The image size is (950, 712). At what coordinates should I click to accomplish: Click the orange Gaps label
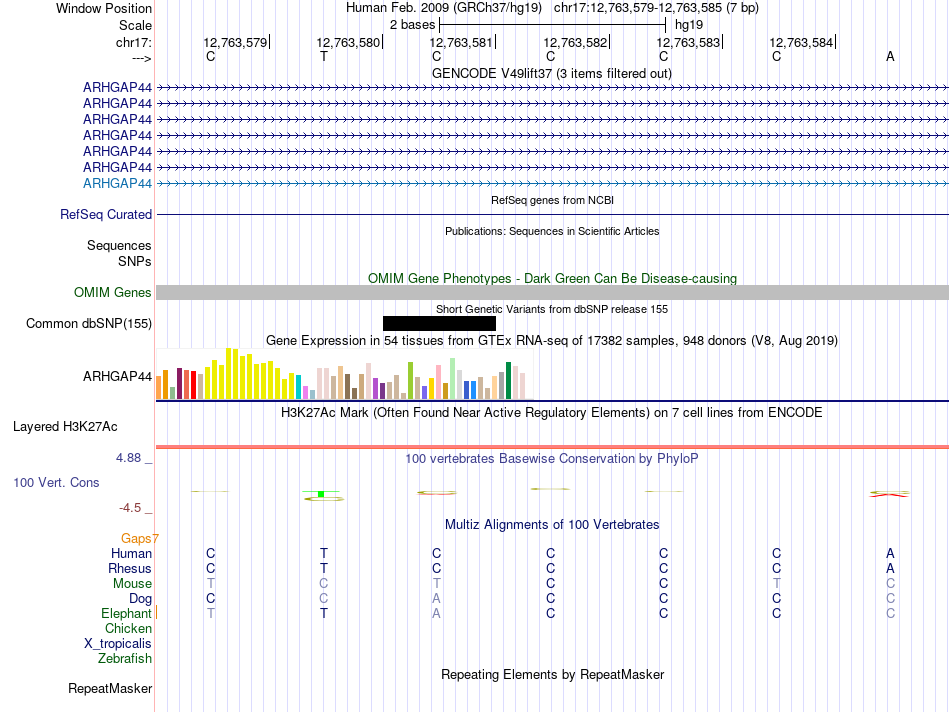pos(136,539)
